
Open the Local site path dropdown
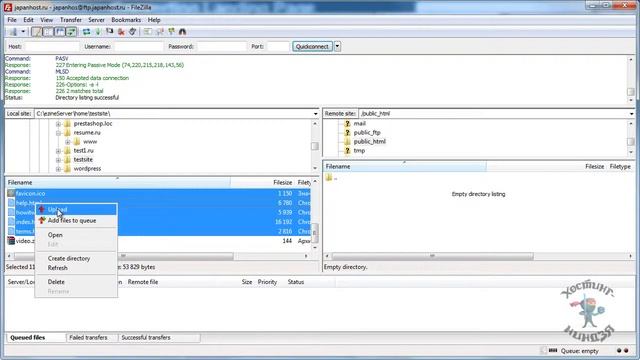(316, 114)
